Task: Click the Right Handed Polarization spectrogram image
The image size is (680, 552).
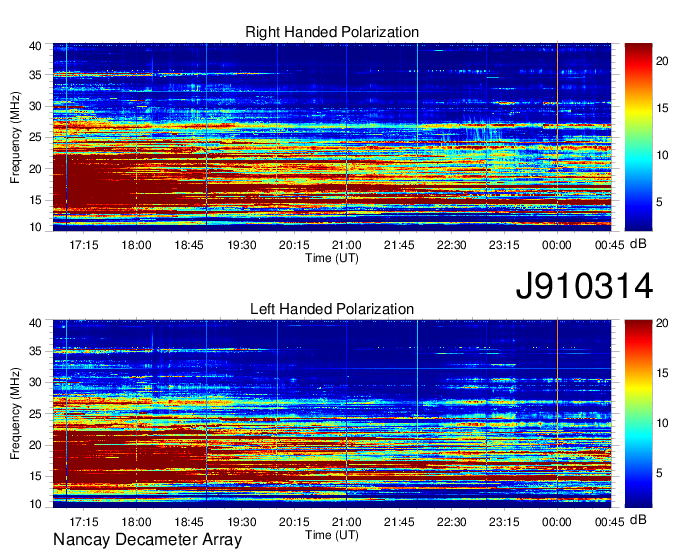Action: coord(332,137)
